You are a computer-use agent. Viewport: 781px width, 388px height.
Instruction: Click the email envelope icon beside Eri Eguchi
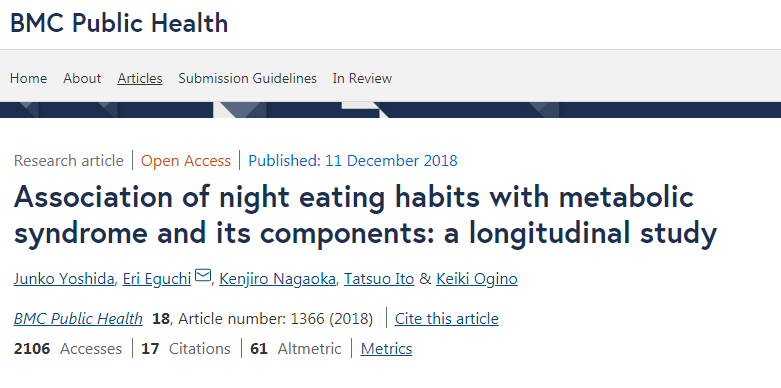click(203, 275)
